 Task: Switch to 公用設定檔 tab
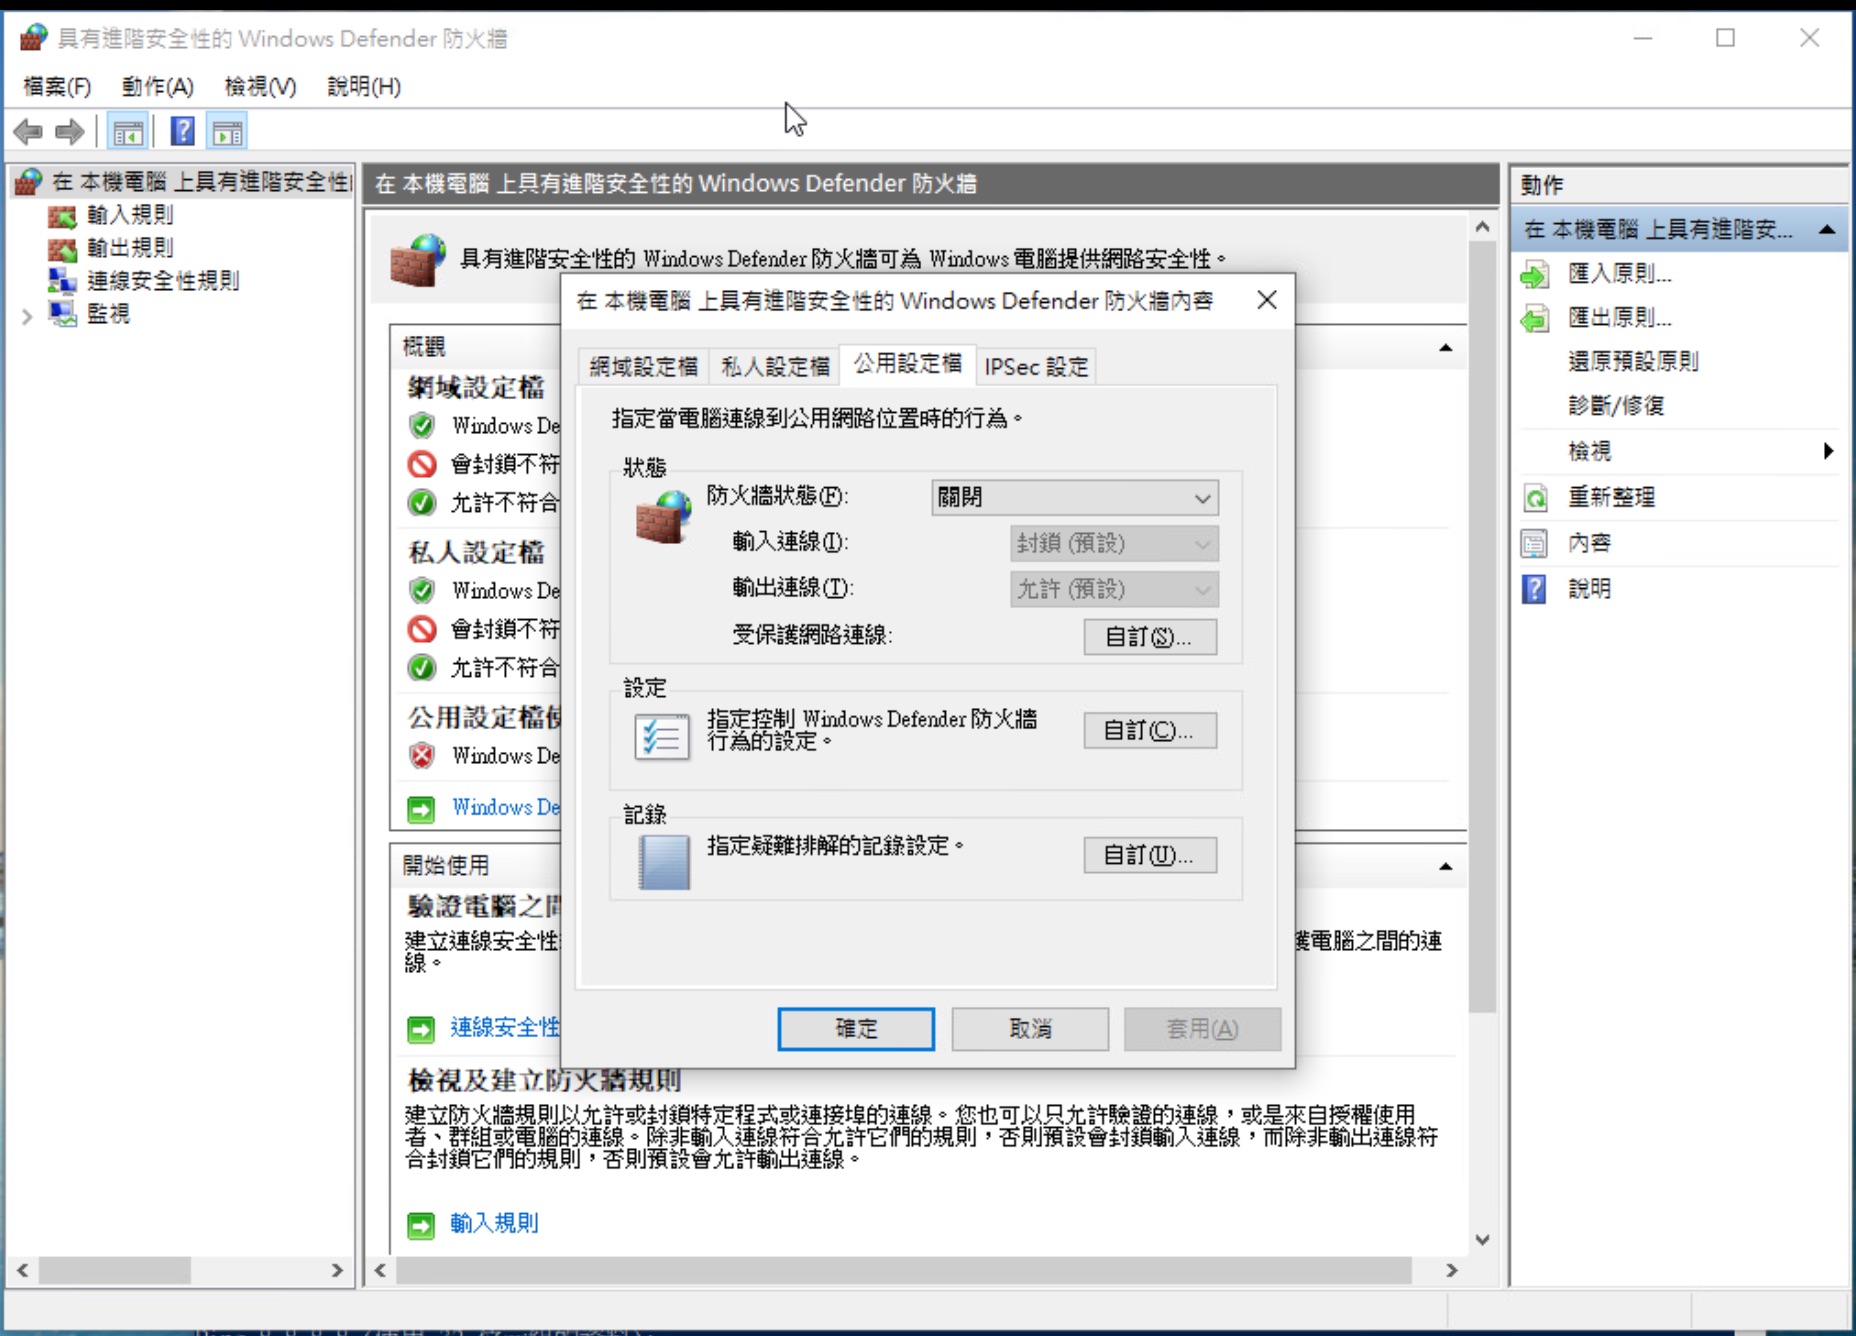pyautogui.click(x=907, y=363)
